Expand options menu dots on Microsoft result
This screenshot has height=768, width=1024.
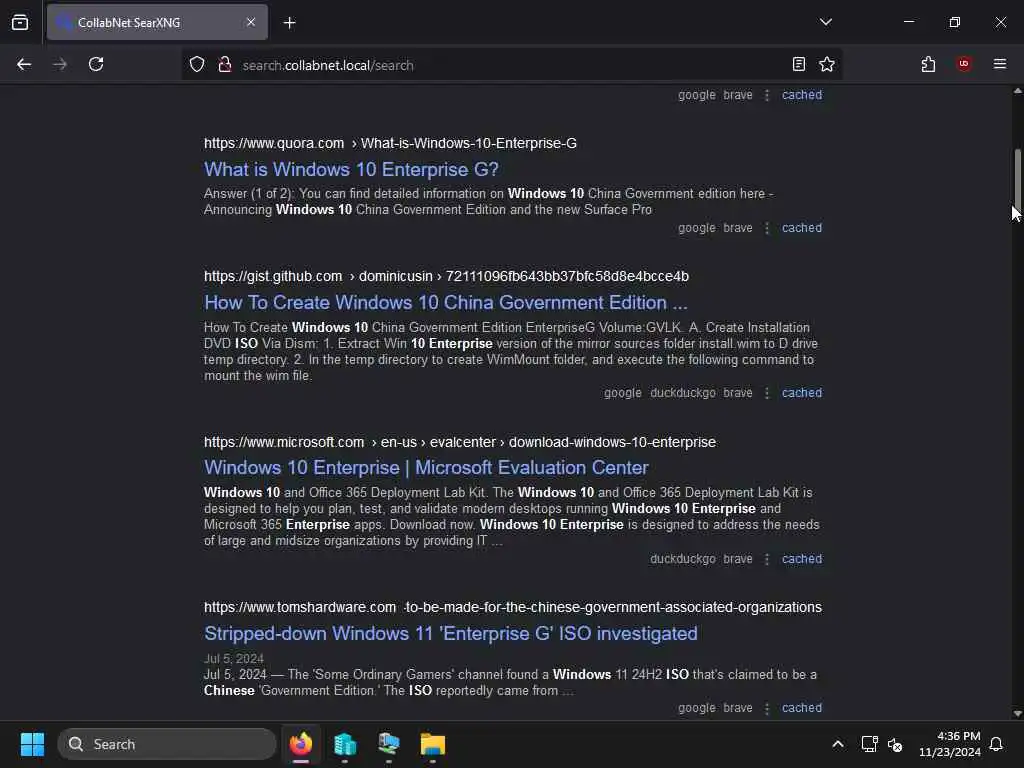pos(767,559)
